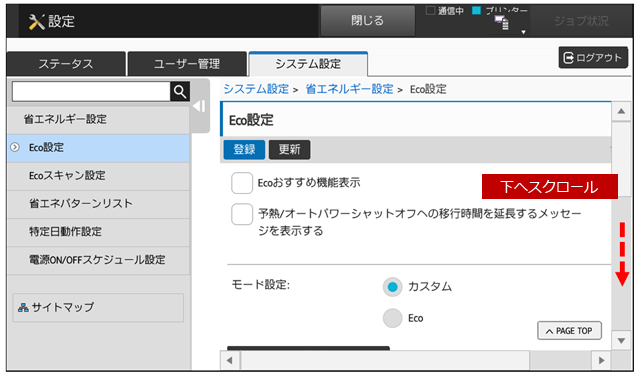Click the システム設定 breadcrumb link

point(256,89)
